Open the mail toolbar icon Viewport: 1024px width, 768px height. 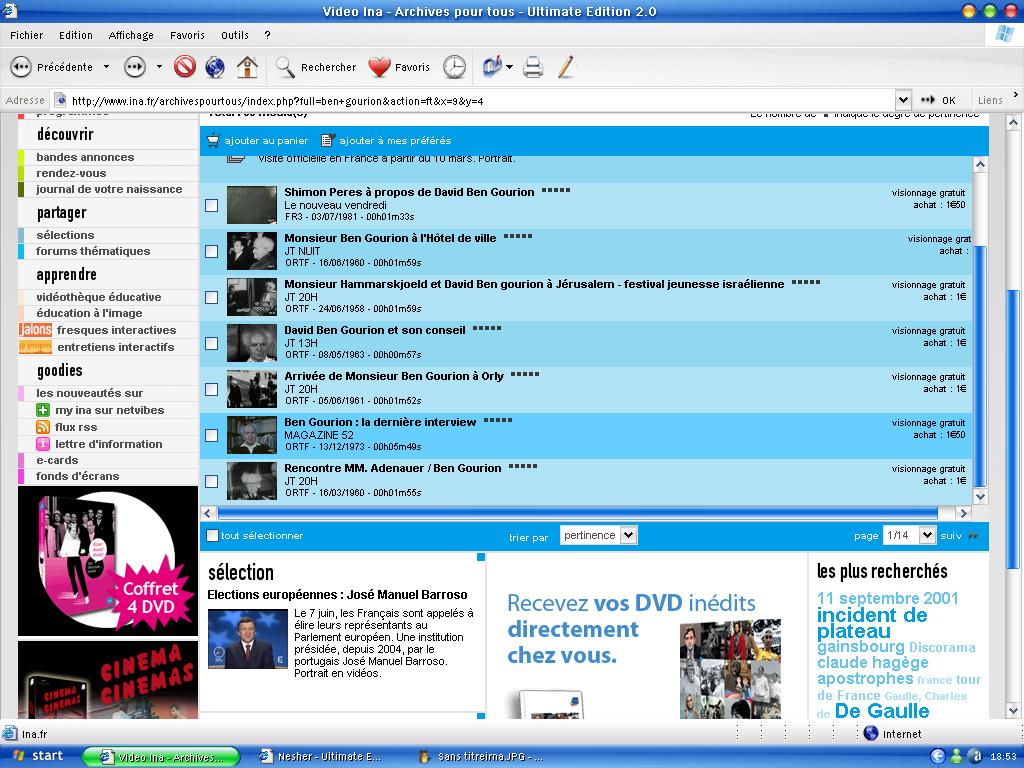[492, 67]
